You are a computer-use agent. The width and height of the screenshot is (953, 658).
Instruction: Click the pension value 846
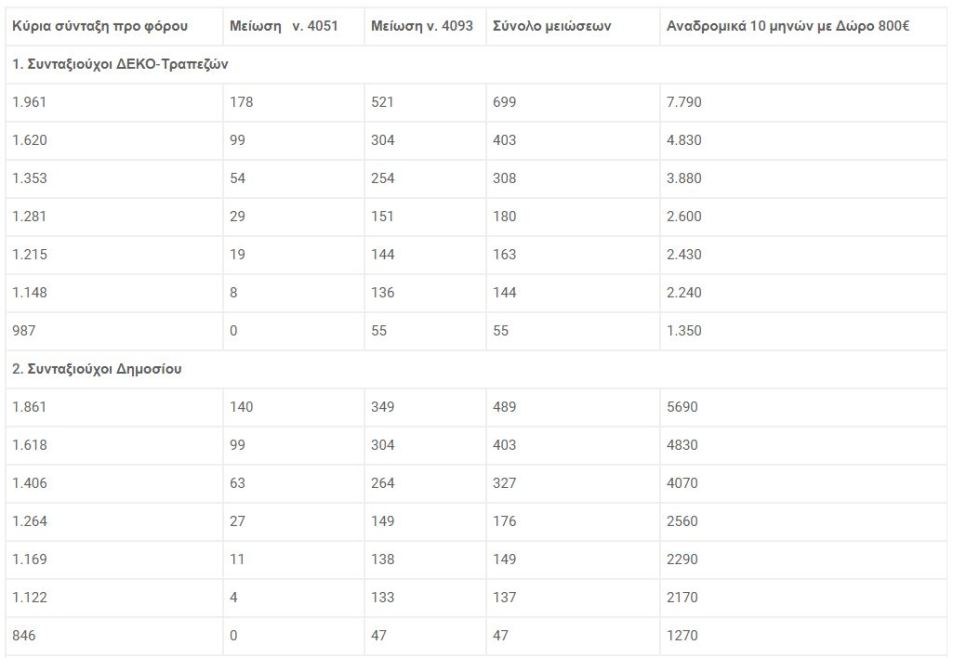(x=24, y=636)
